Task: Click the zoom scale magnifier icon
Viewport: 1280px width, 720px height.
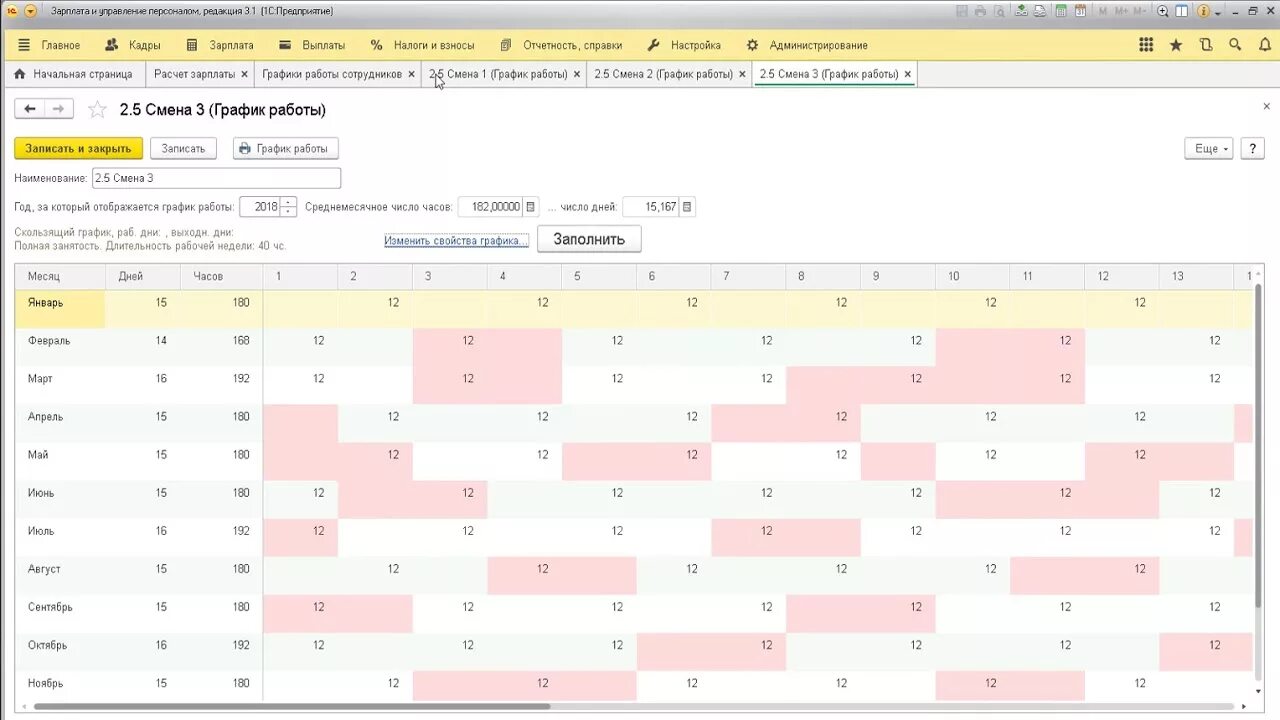Action: pyautogui.click(x=1163, y=11)
